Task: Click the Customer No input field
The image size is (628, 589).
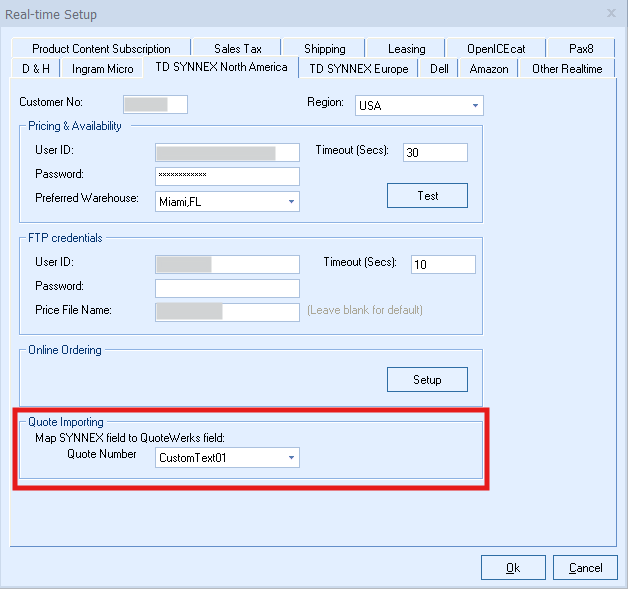Action: [x=155, y=105]
